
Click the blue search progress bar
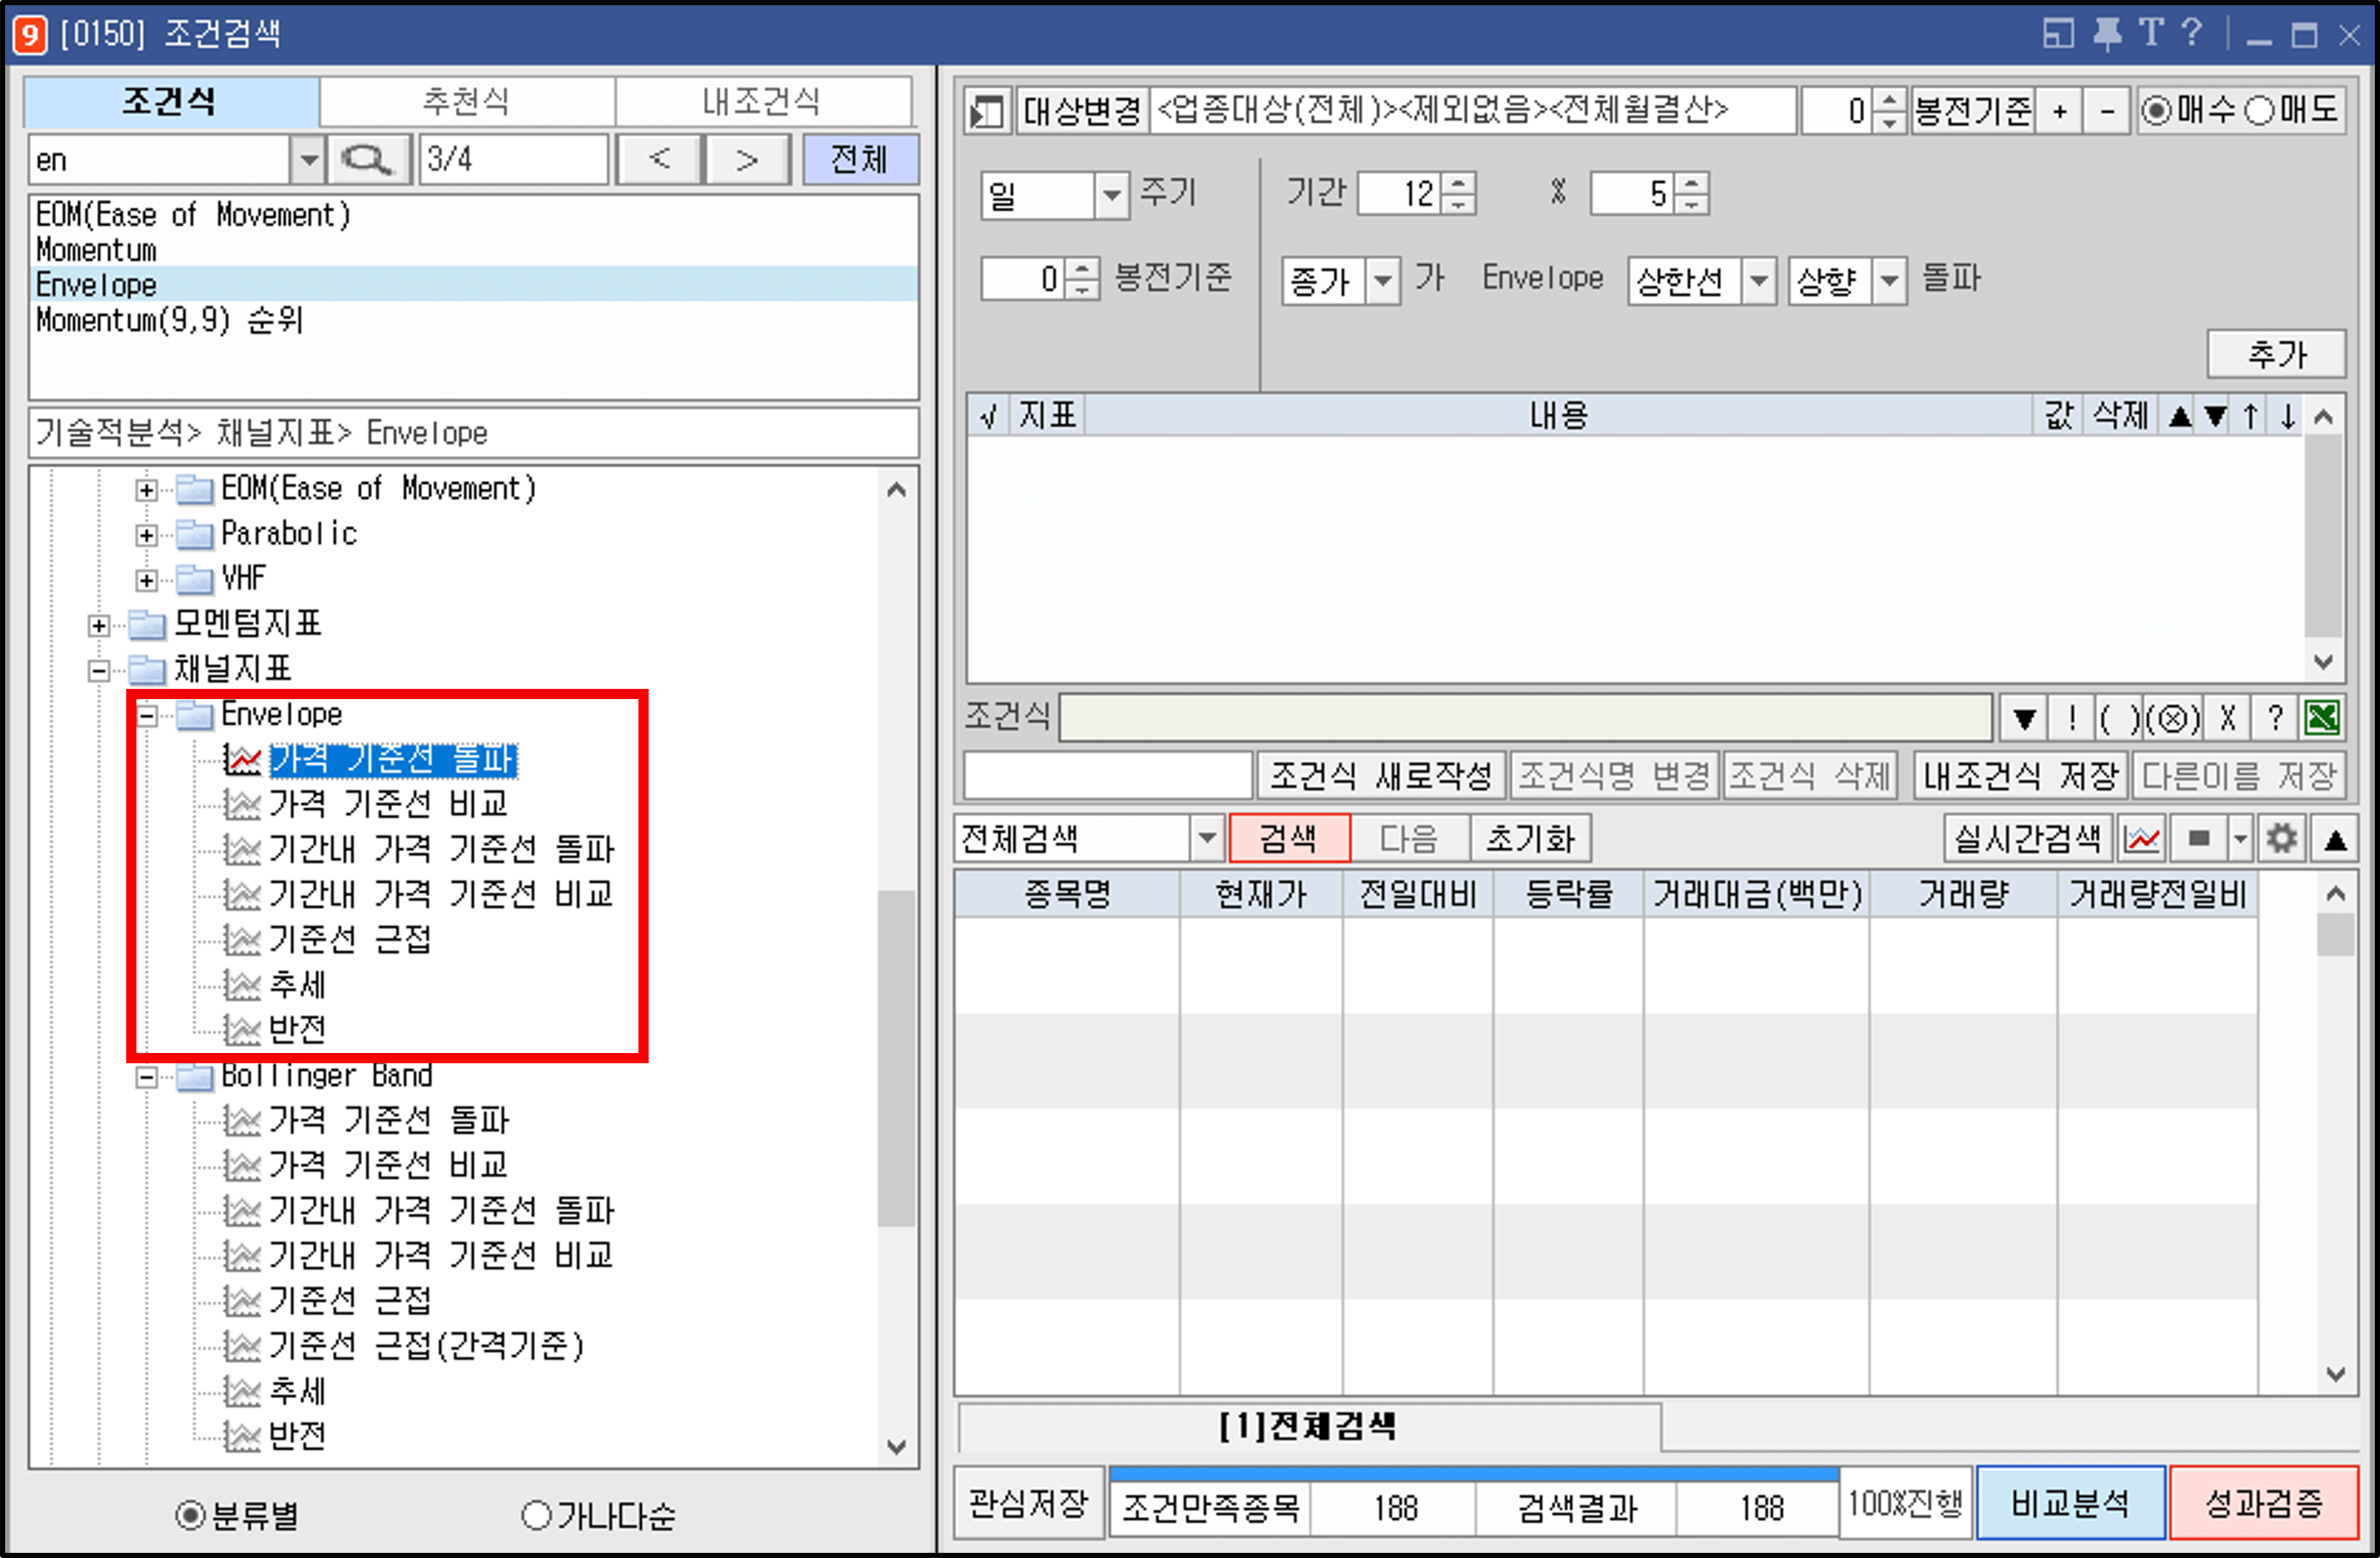pos(1473,1474)
